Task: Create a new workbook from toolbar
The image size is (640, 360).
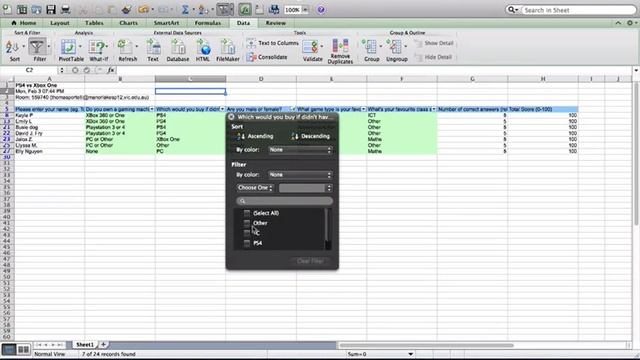Action: tap(7, 9)
